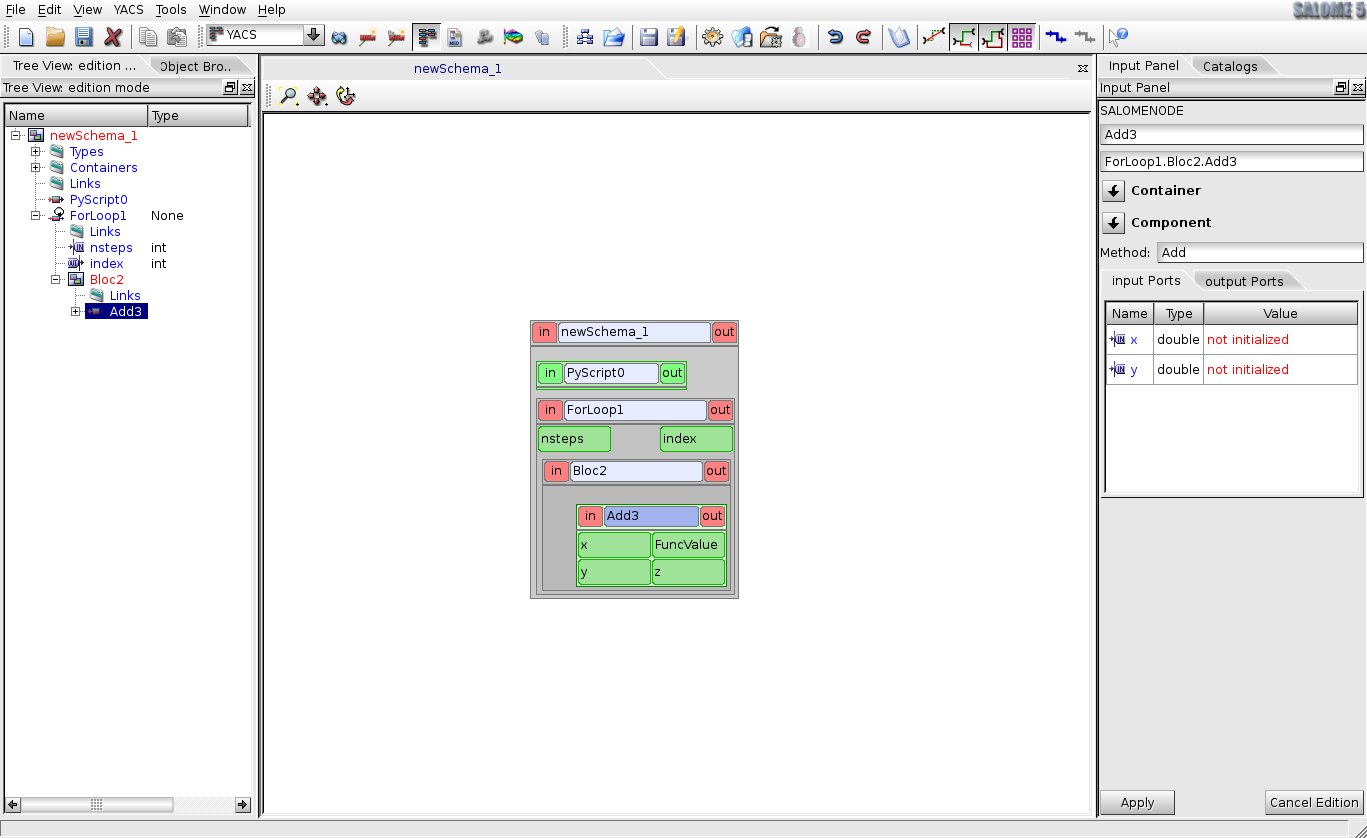The image size is (1367, 838).
Task: Click the Tree View scrollbar left arrow
Action: pos(13,804)
